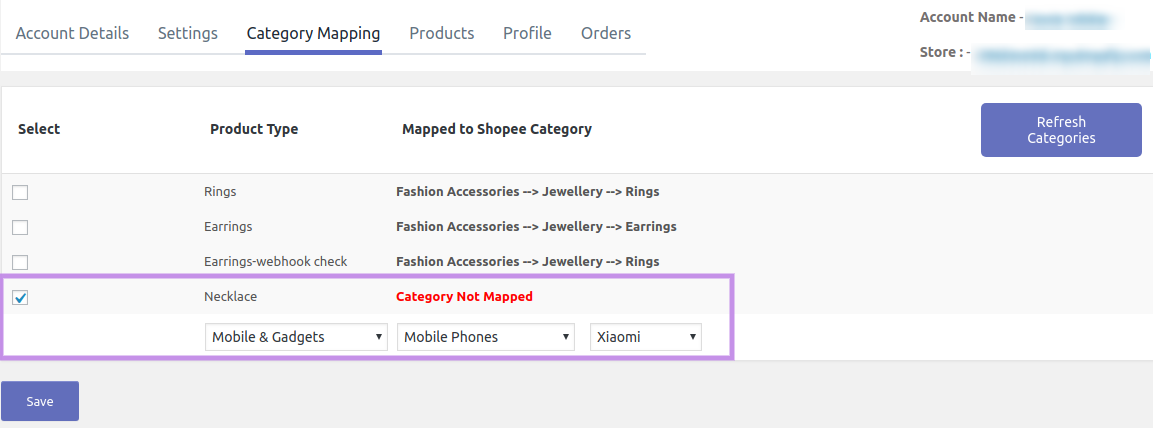Click the Necklace product type label

pyautogui.click(x=230, y=297)
